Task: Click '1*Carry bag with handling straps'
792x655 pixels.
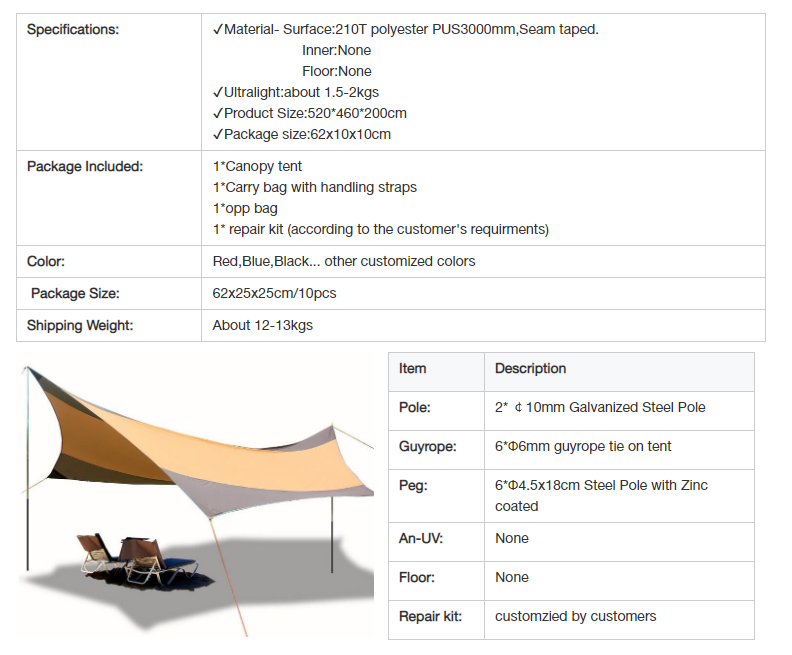Action: point(315,187)
